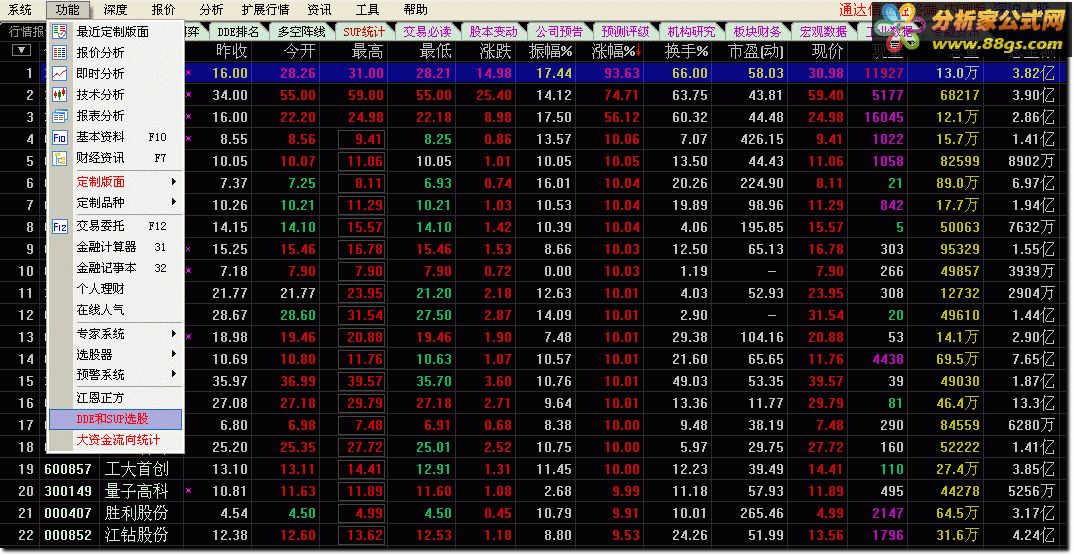Open the 分析 menu

tap(211, 10)
